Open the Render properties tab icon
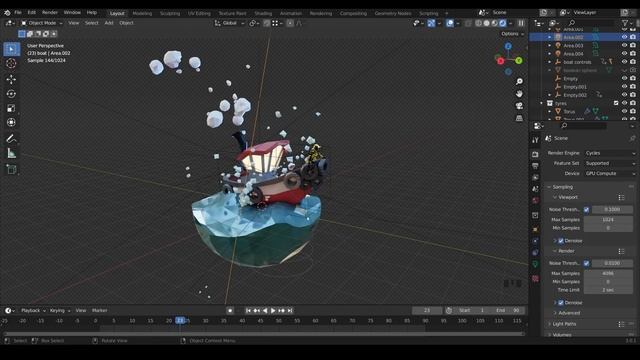 [x=536, y=154]
